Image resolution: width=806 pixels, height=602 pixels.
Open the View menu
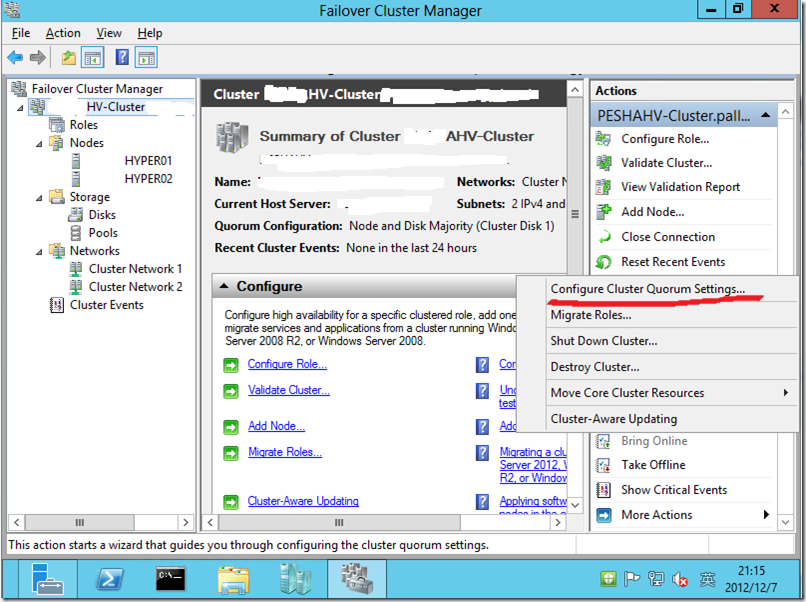pyautogui.click(x=108, y=33)
